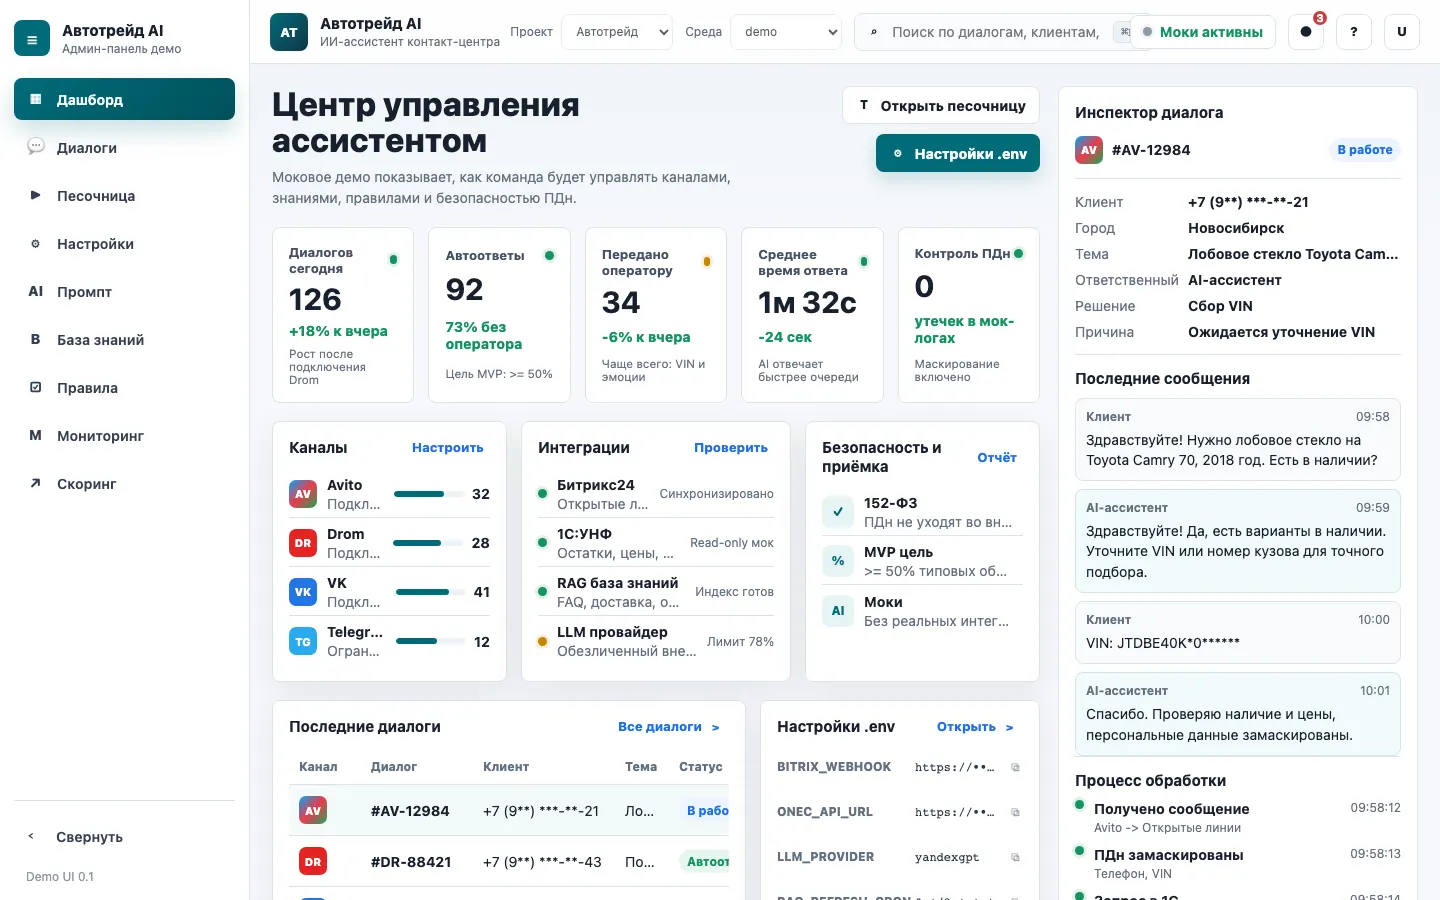Open the user profile U button
Viewport: 1440px width, 900px height.
point(1402,32)
